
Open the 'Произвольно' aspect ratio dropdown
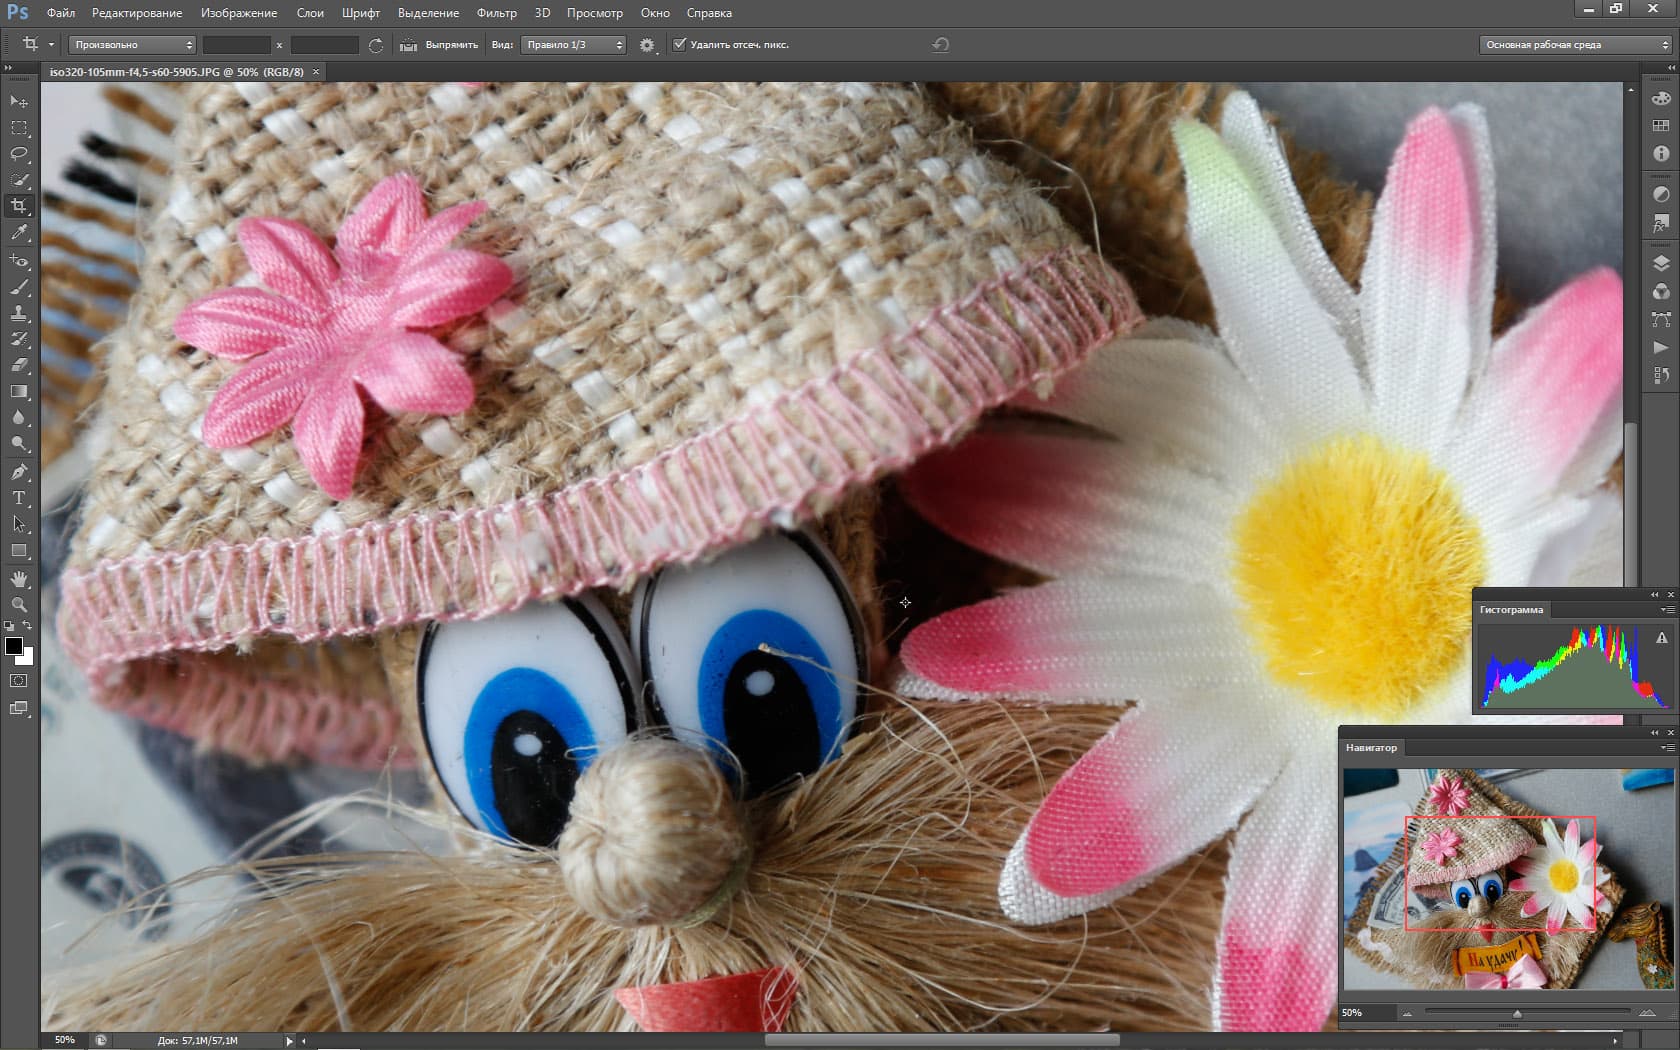pos(133,45)
